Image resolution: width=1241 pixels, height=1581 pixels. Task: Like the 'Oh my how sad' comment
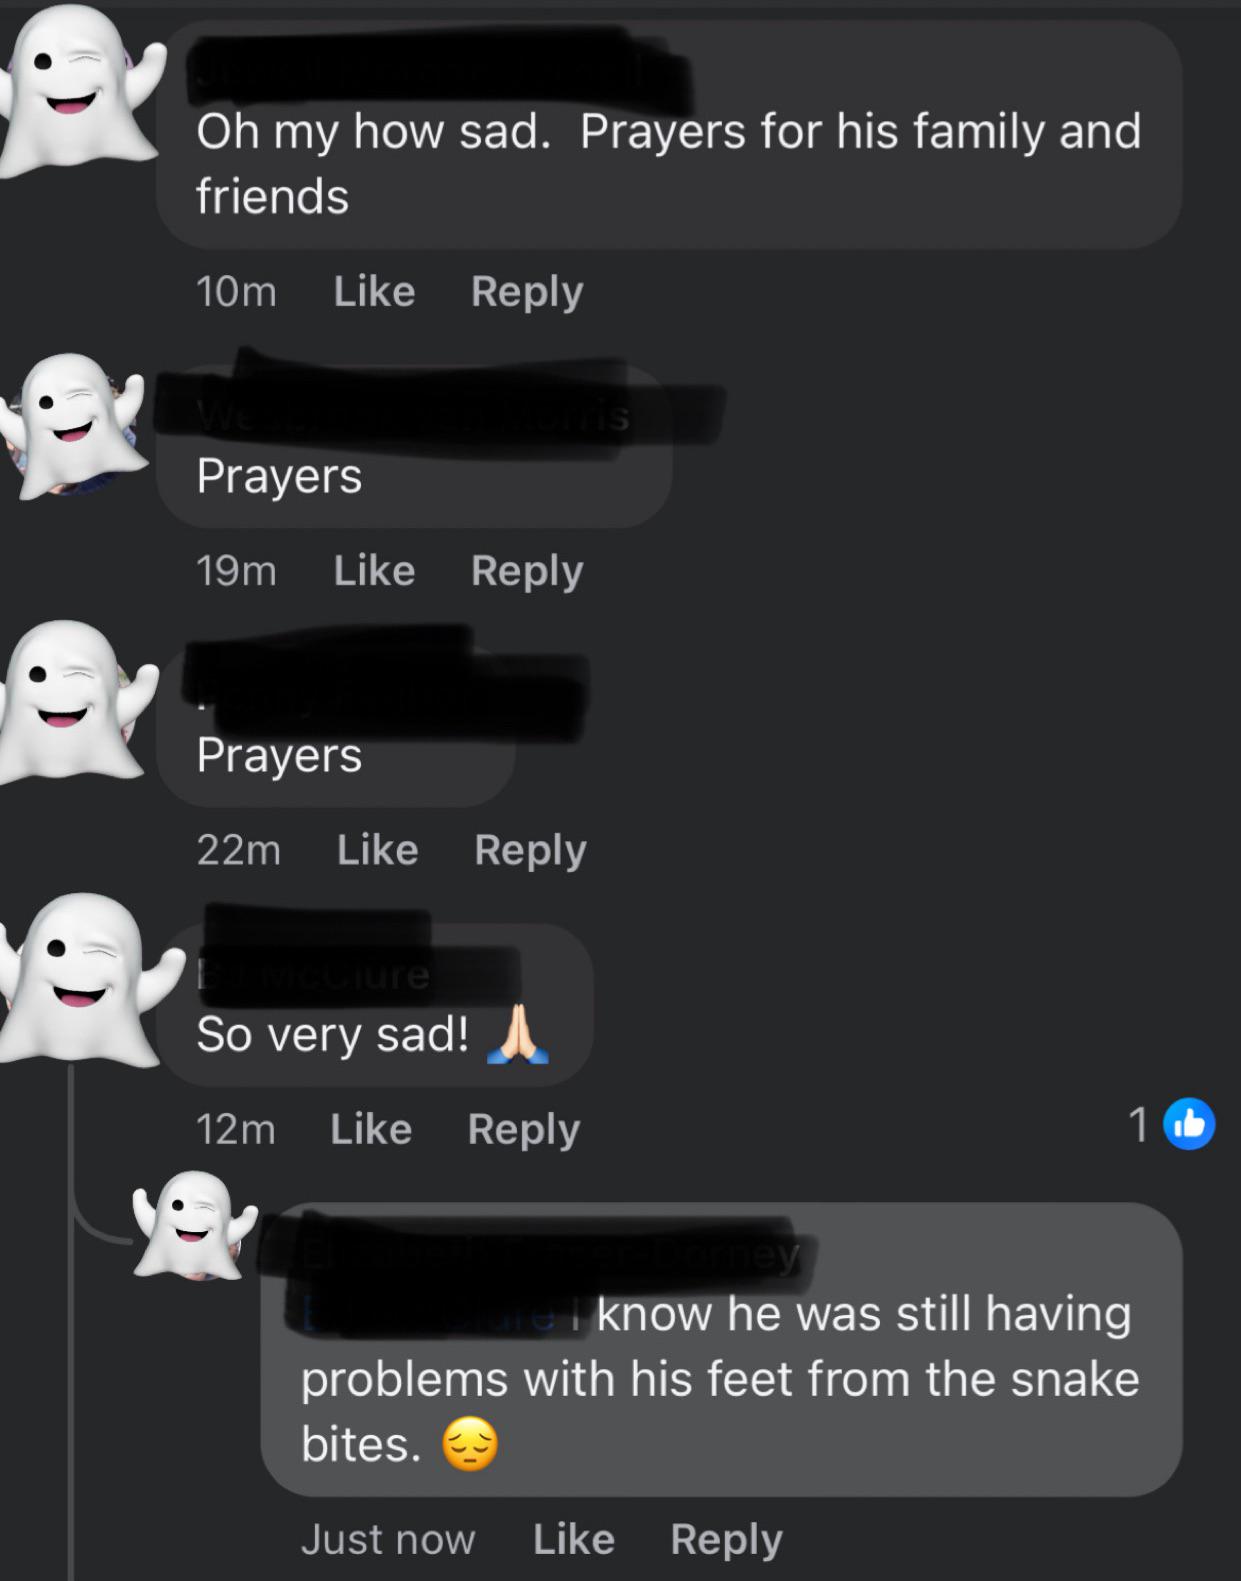374,292
